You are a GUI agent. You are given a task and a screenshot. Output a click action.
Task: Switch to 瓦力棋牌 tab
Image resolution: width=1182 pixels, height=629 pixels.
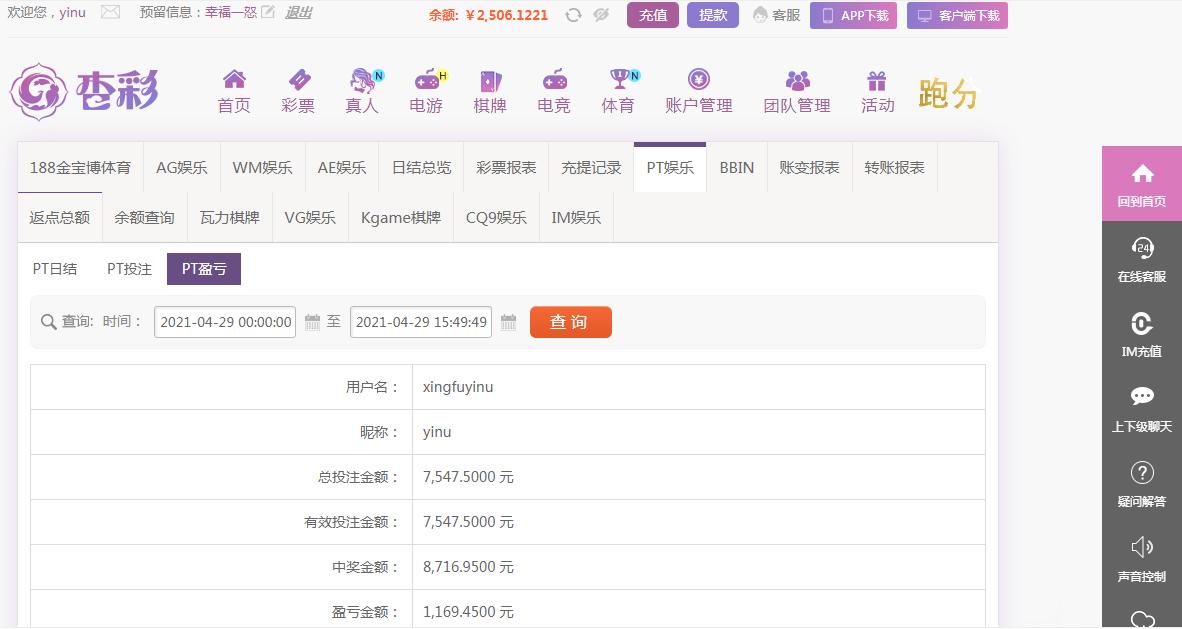230,217
